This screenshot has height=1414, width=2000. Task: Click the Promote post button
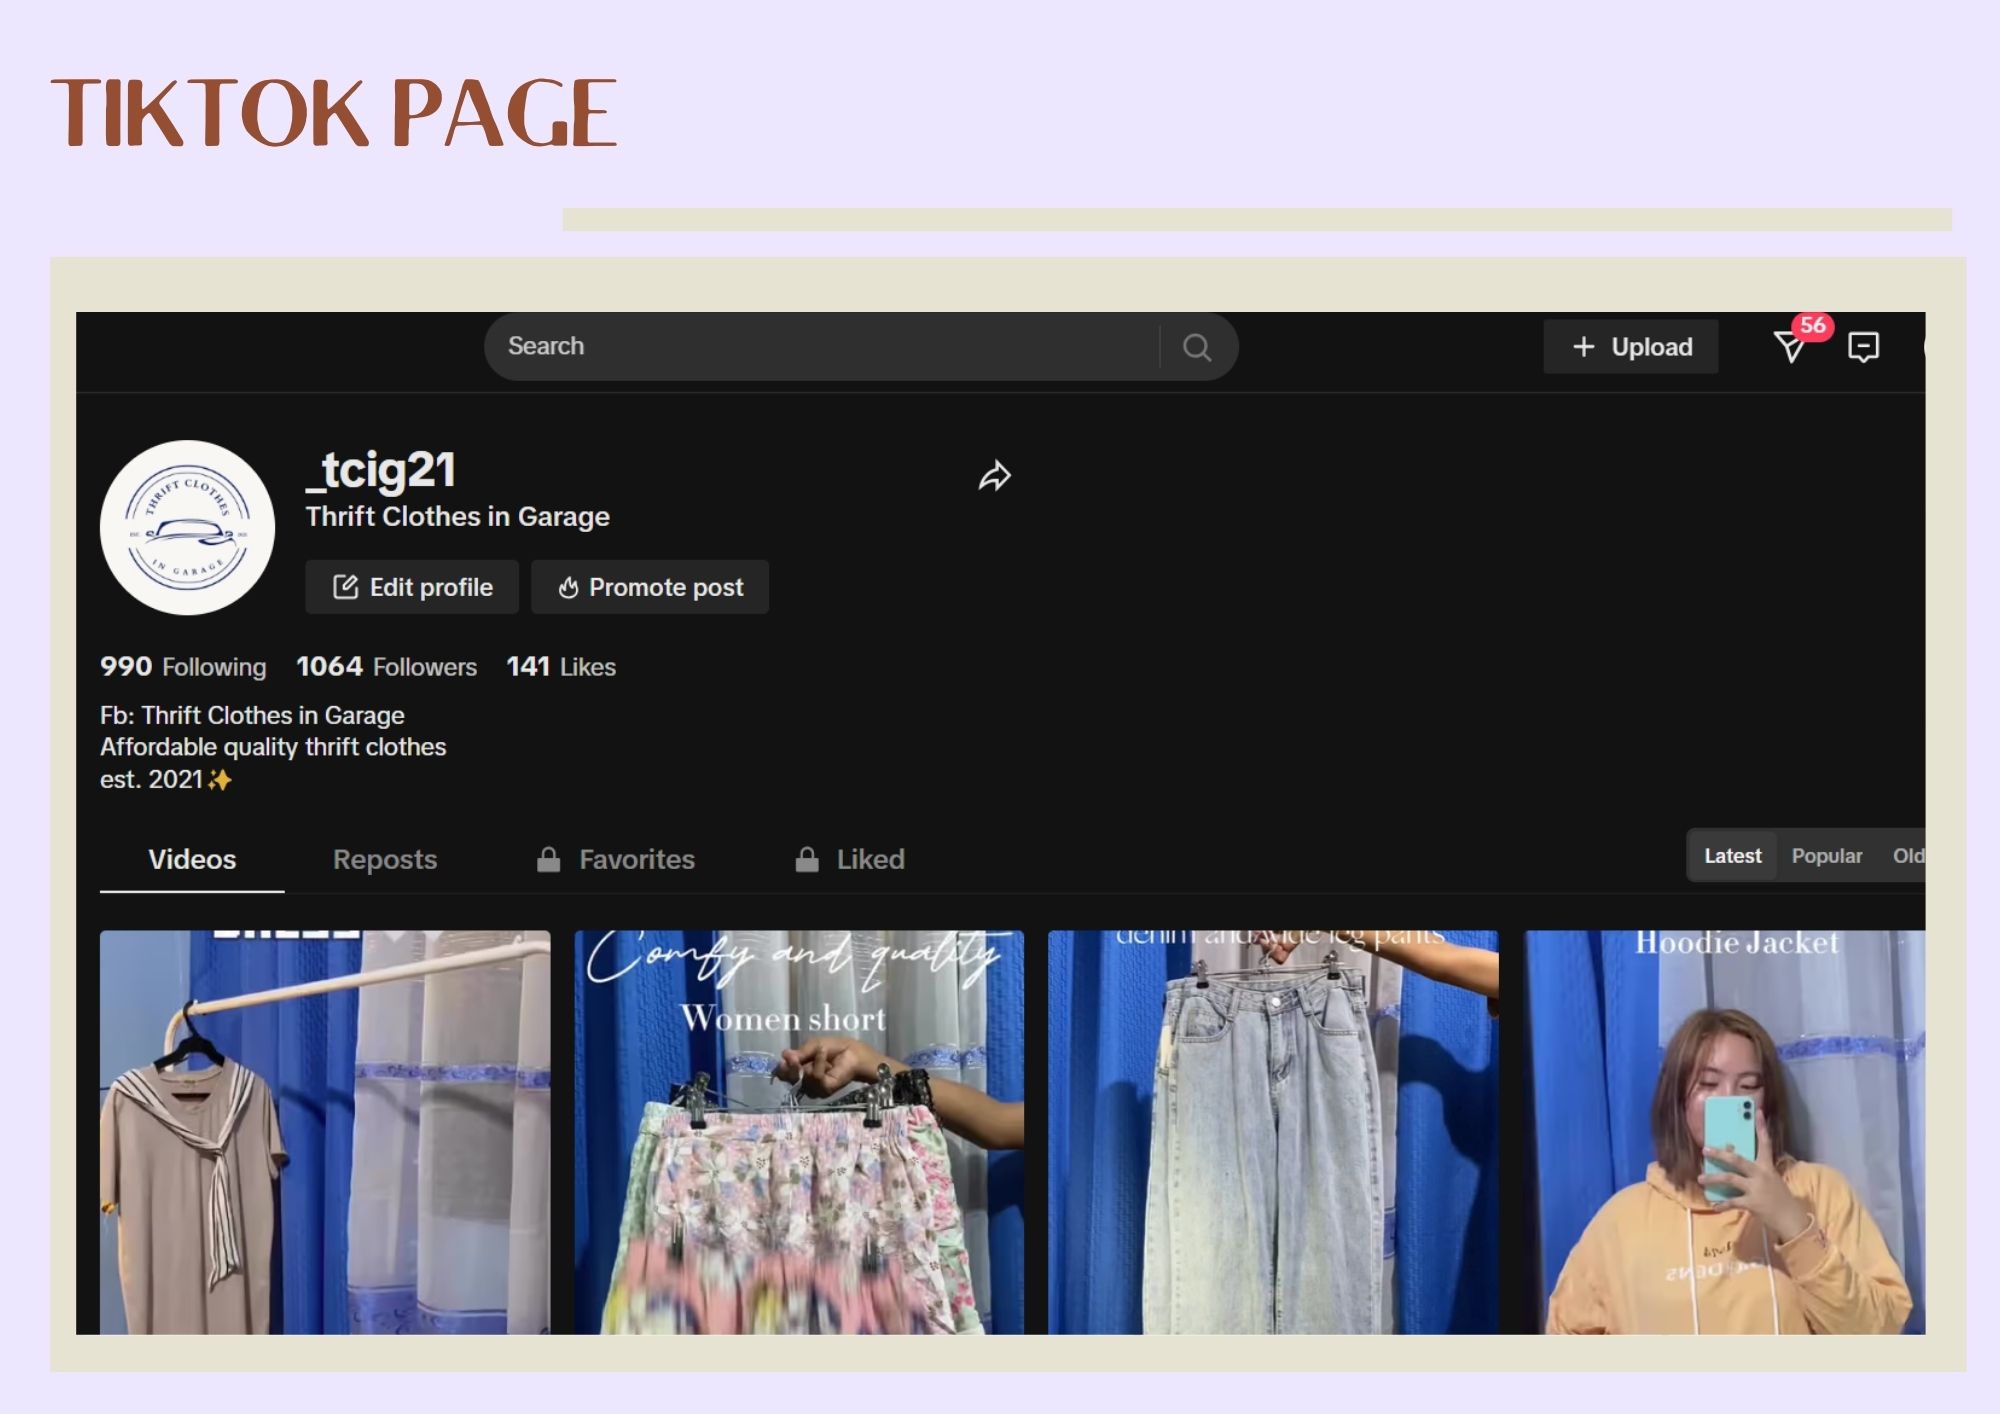tap(650, 587)
